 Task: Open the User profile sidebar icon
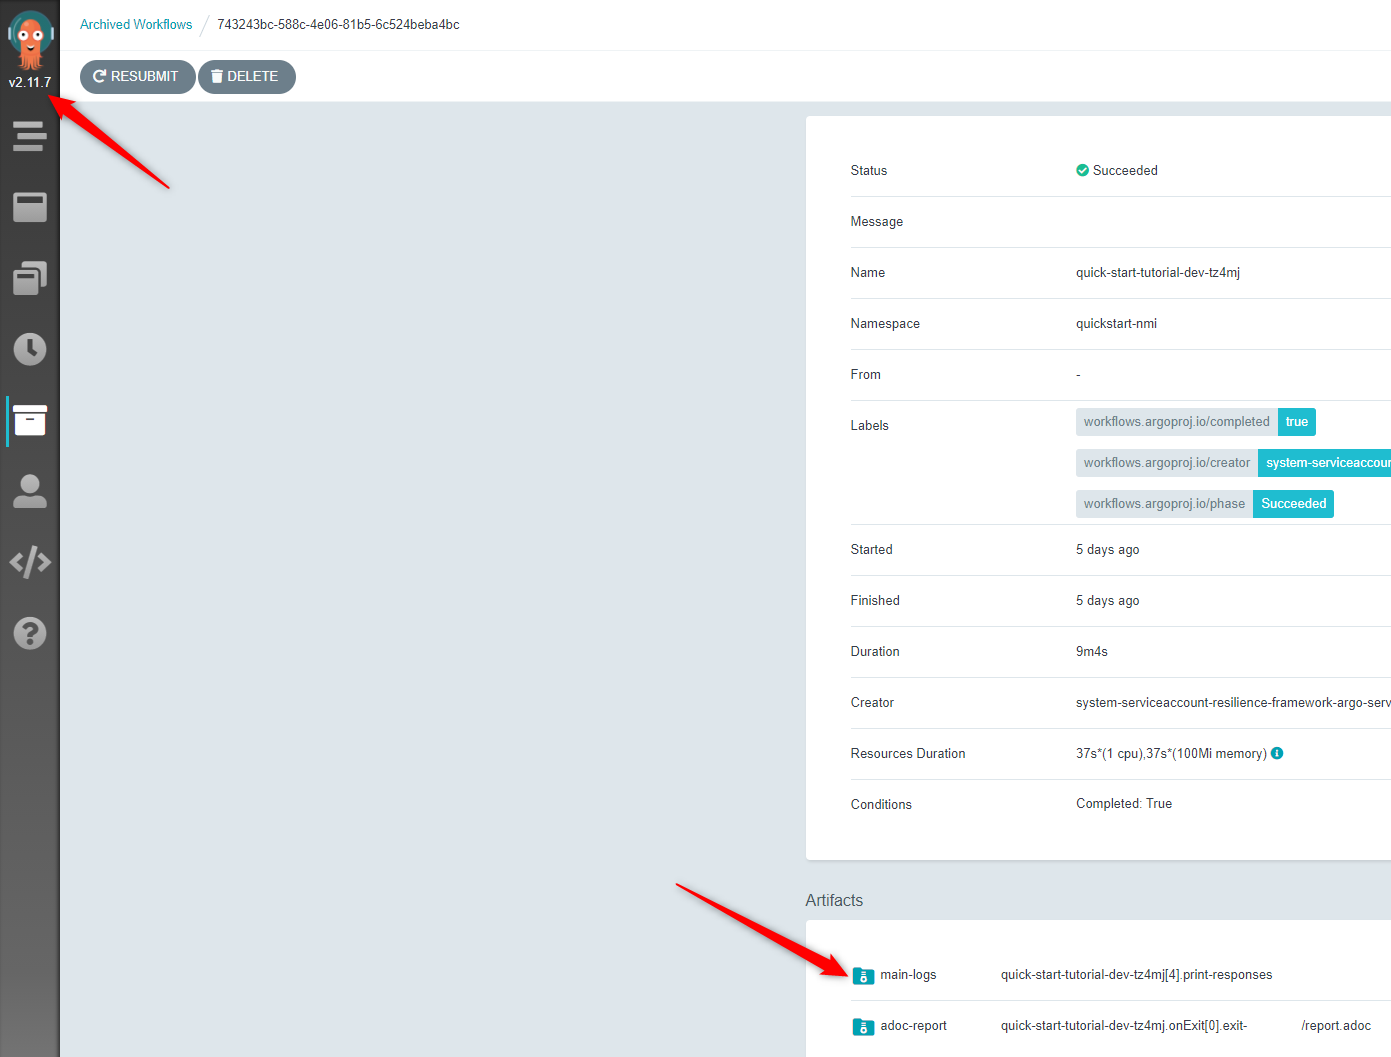[29, 491]
